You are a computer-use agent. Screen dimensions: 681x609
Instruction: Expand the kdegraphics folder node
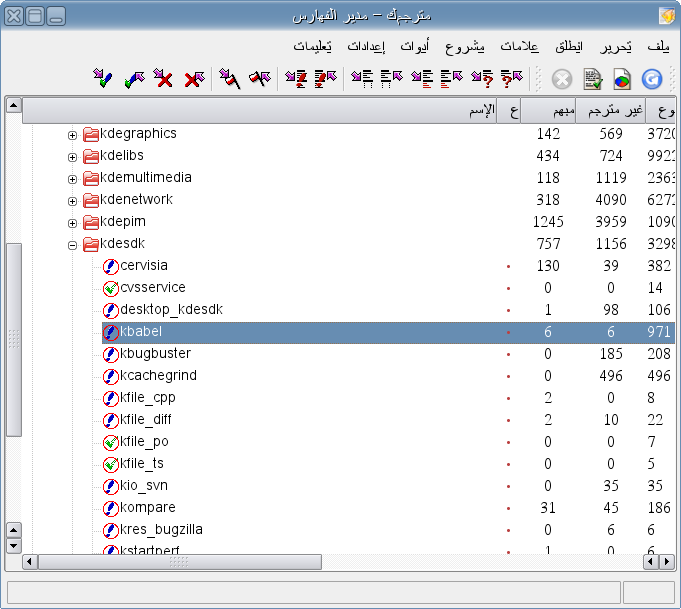coord(72,135)
